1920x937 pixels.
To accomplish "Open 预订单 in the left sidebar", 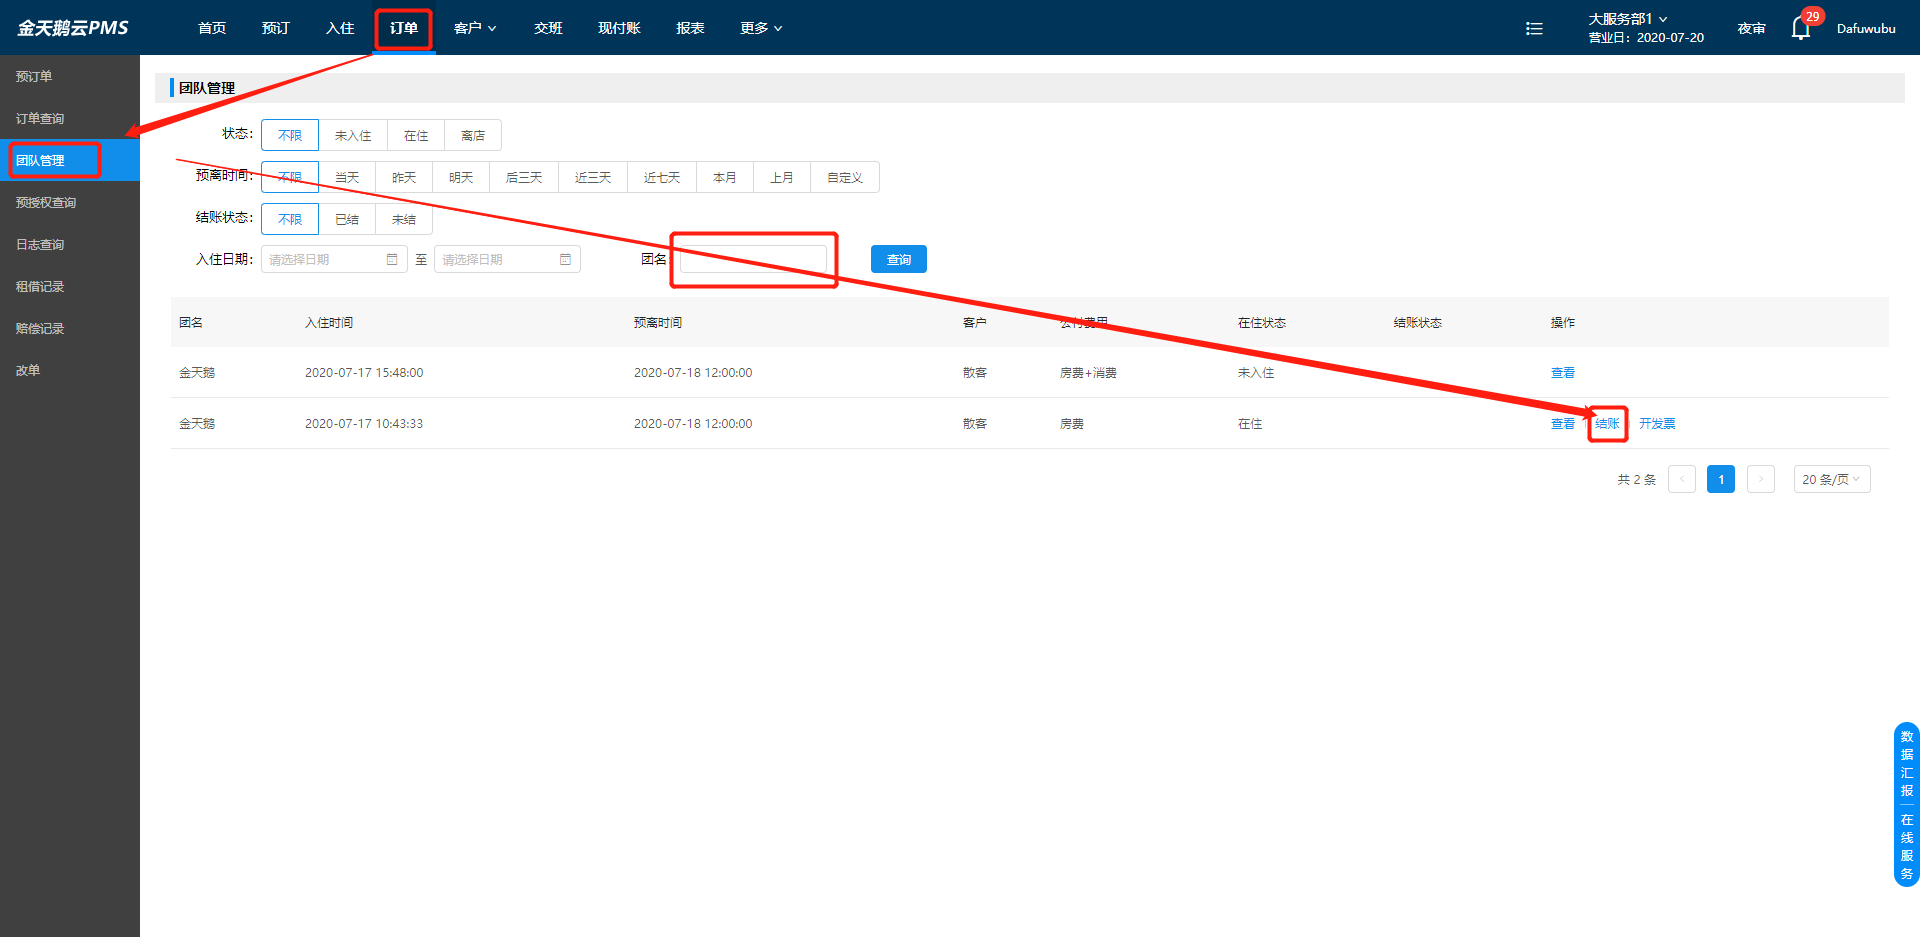I will tap(70, 76).
